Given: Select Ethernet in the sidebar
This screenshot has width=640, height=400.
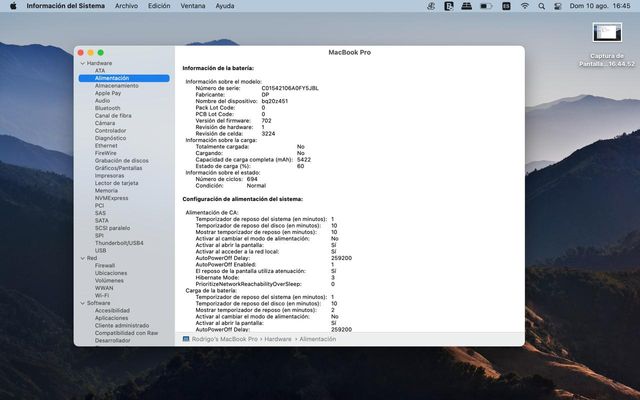Looking at the screenshot, I should coord(106,145).
